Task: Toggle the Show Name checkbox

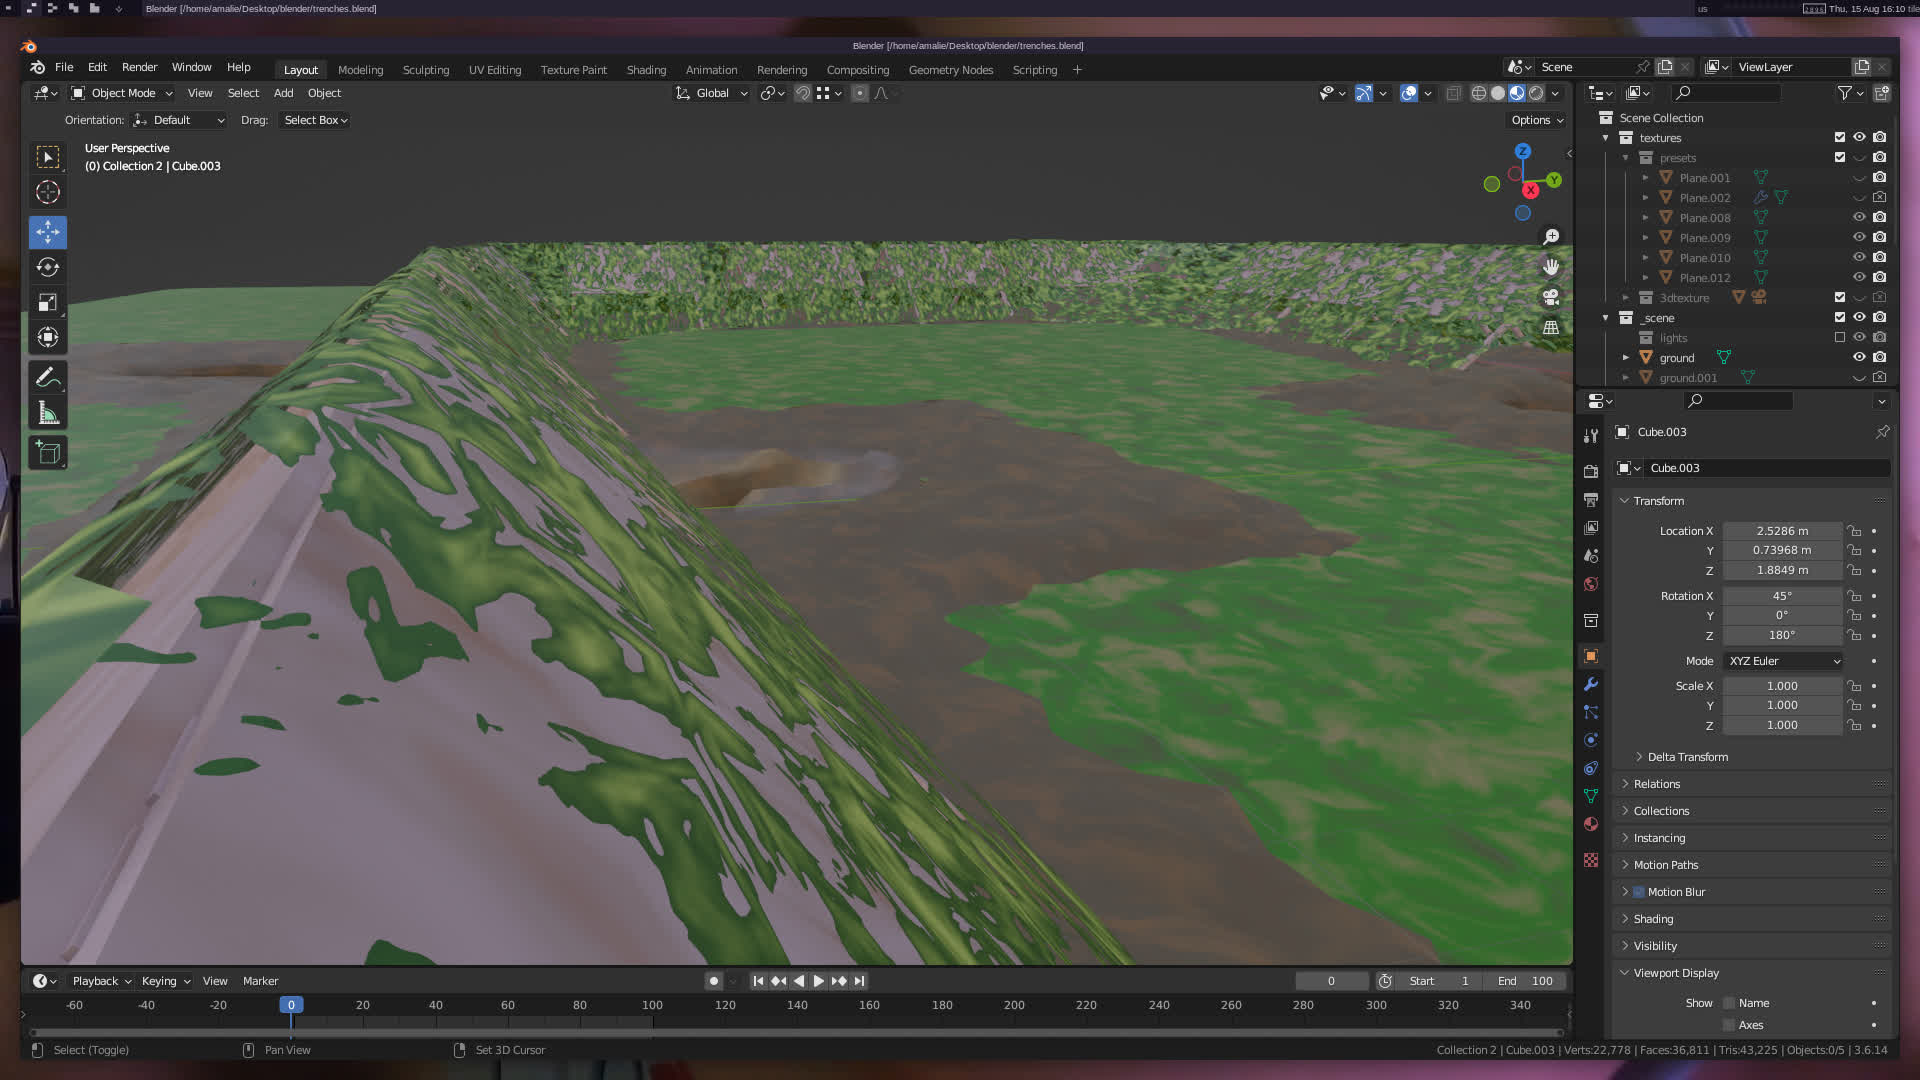Action: click(1729, 1003)
